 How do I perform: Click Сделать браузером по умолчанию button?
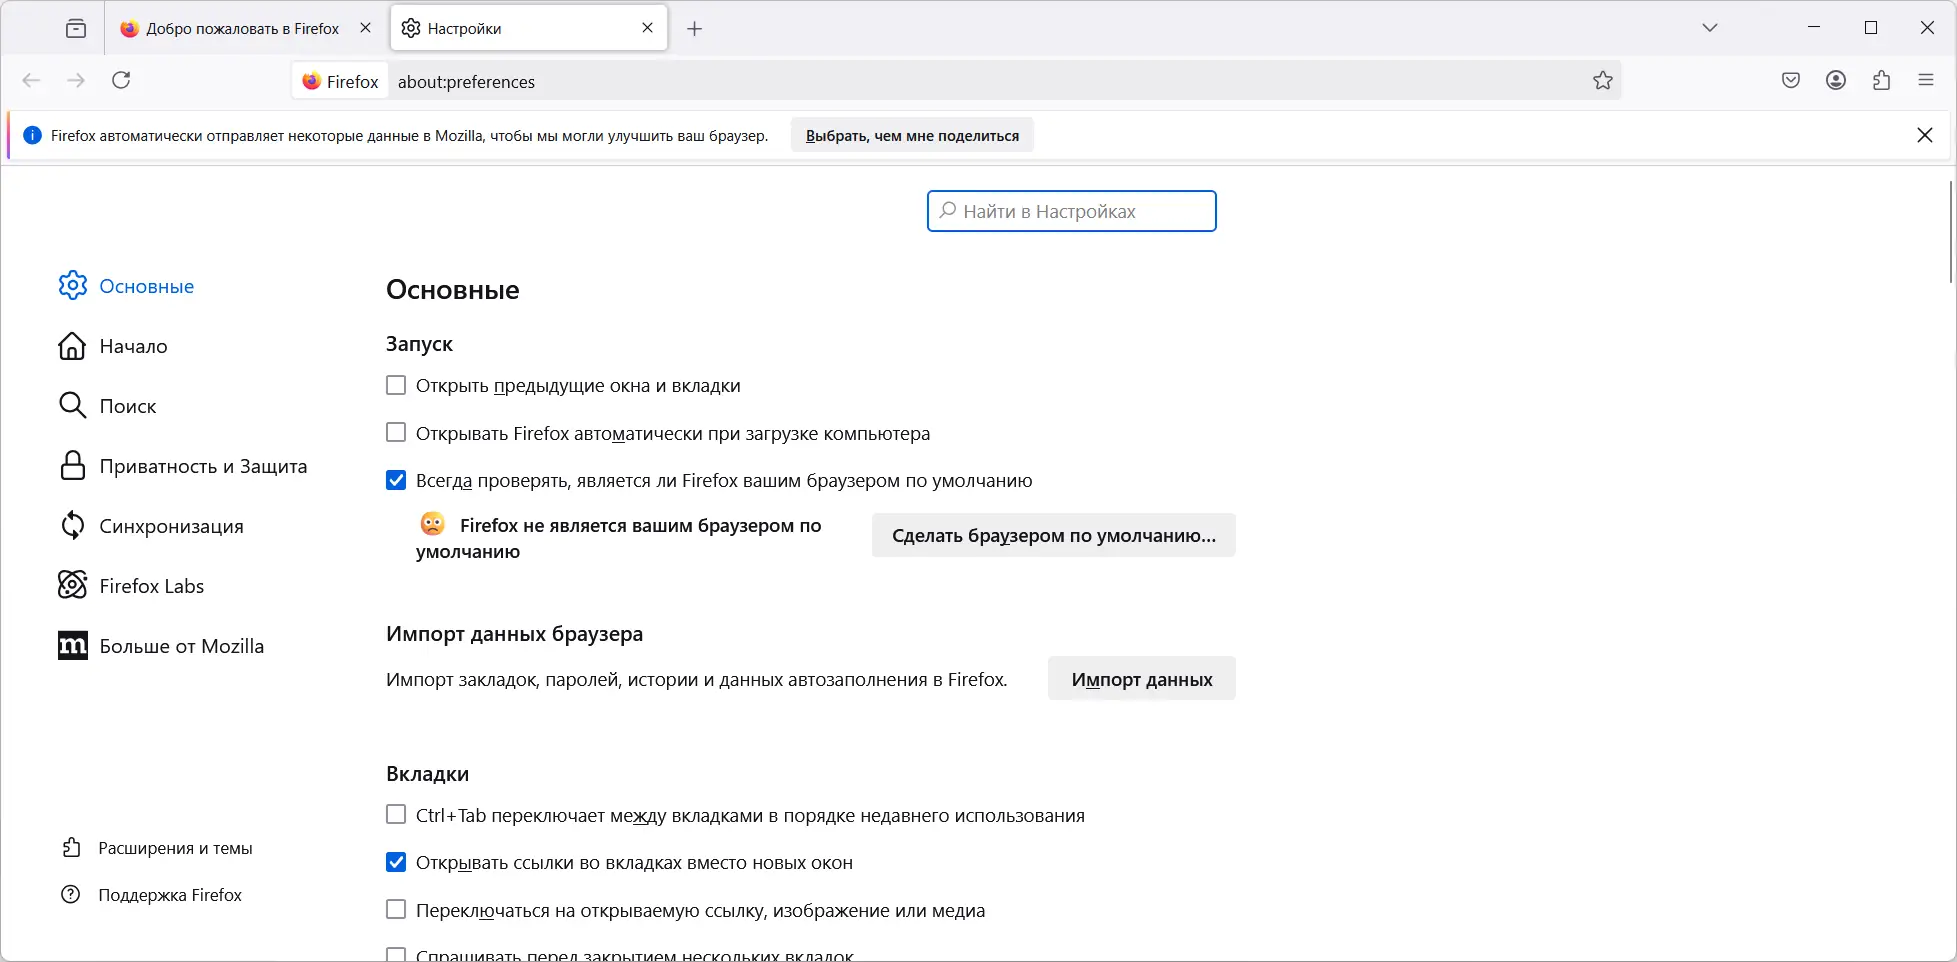tap(1053, 536)
